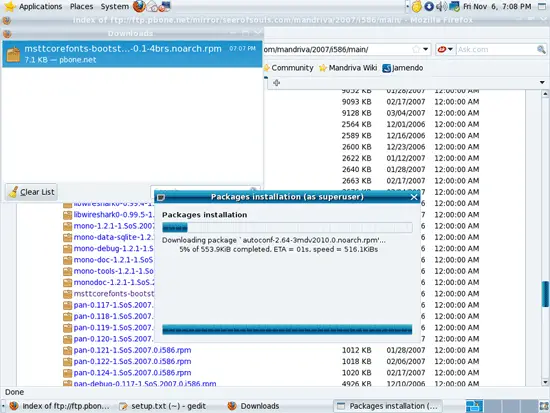Click the vertical scrollbar thumb in Firefox
The image size is (550, 413).
pos(545,294)
